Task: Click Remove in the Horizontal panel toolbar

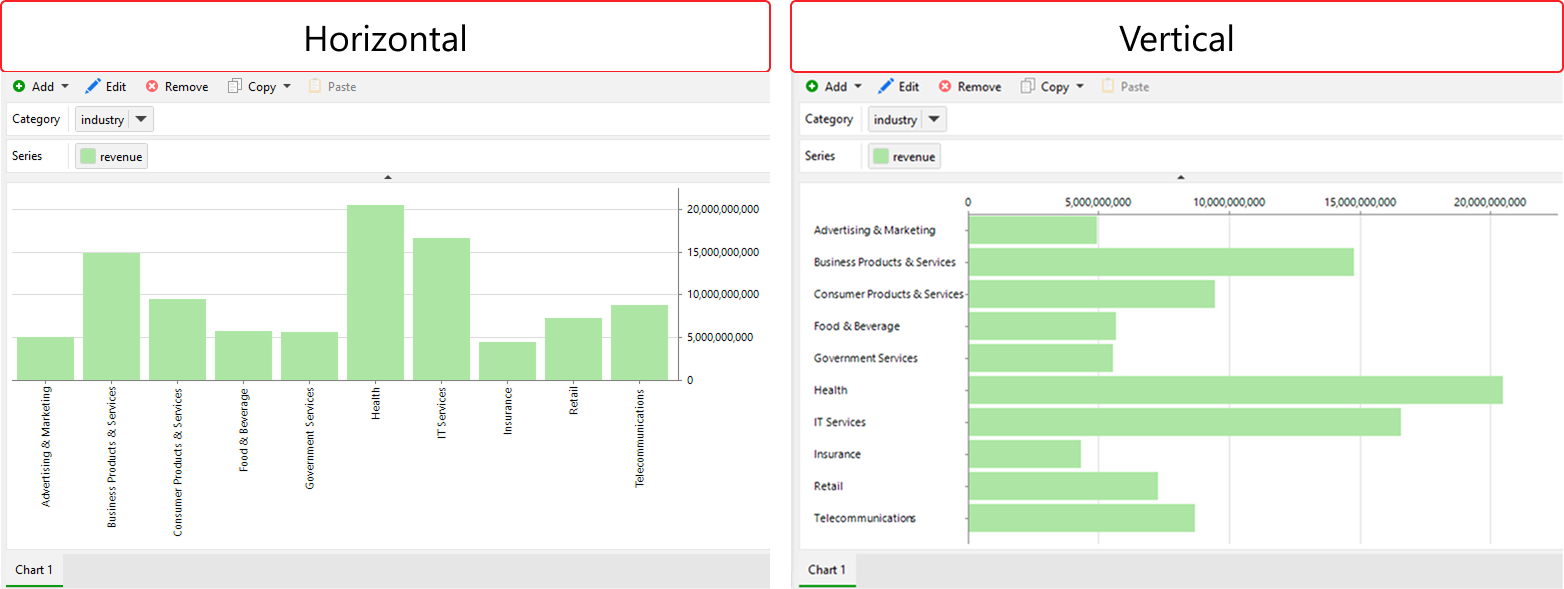Action: click(x=177, y=87)
